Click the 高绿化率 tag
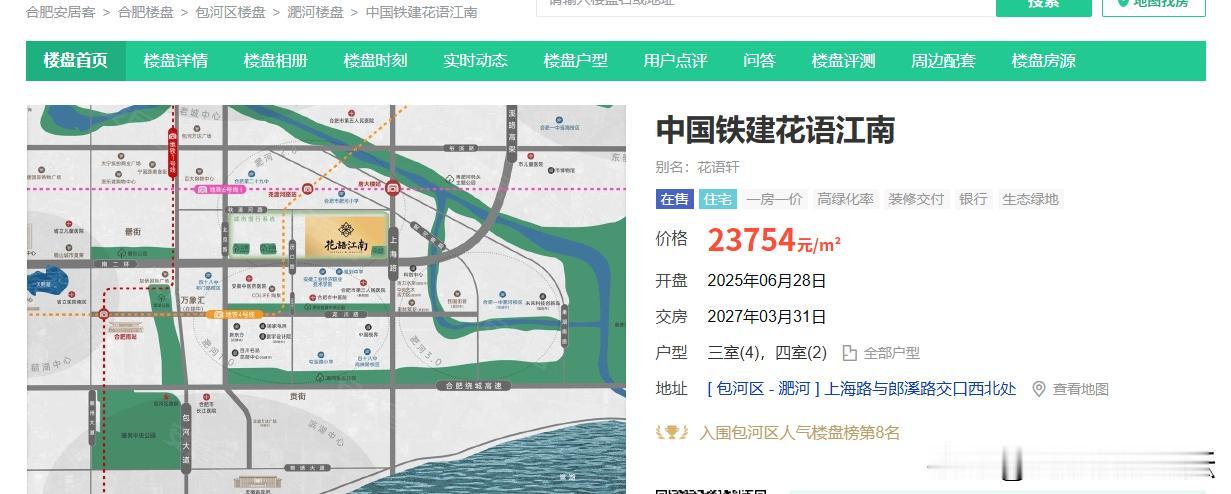Viewport: 1231px width, 494px height. (x=845, y=199)
